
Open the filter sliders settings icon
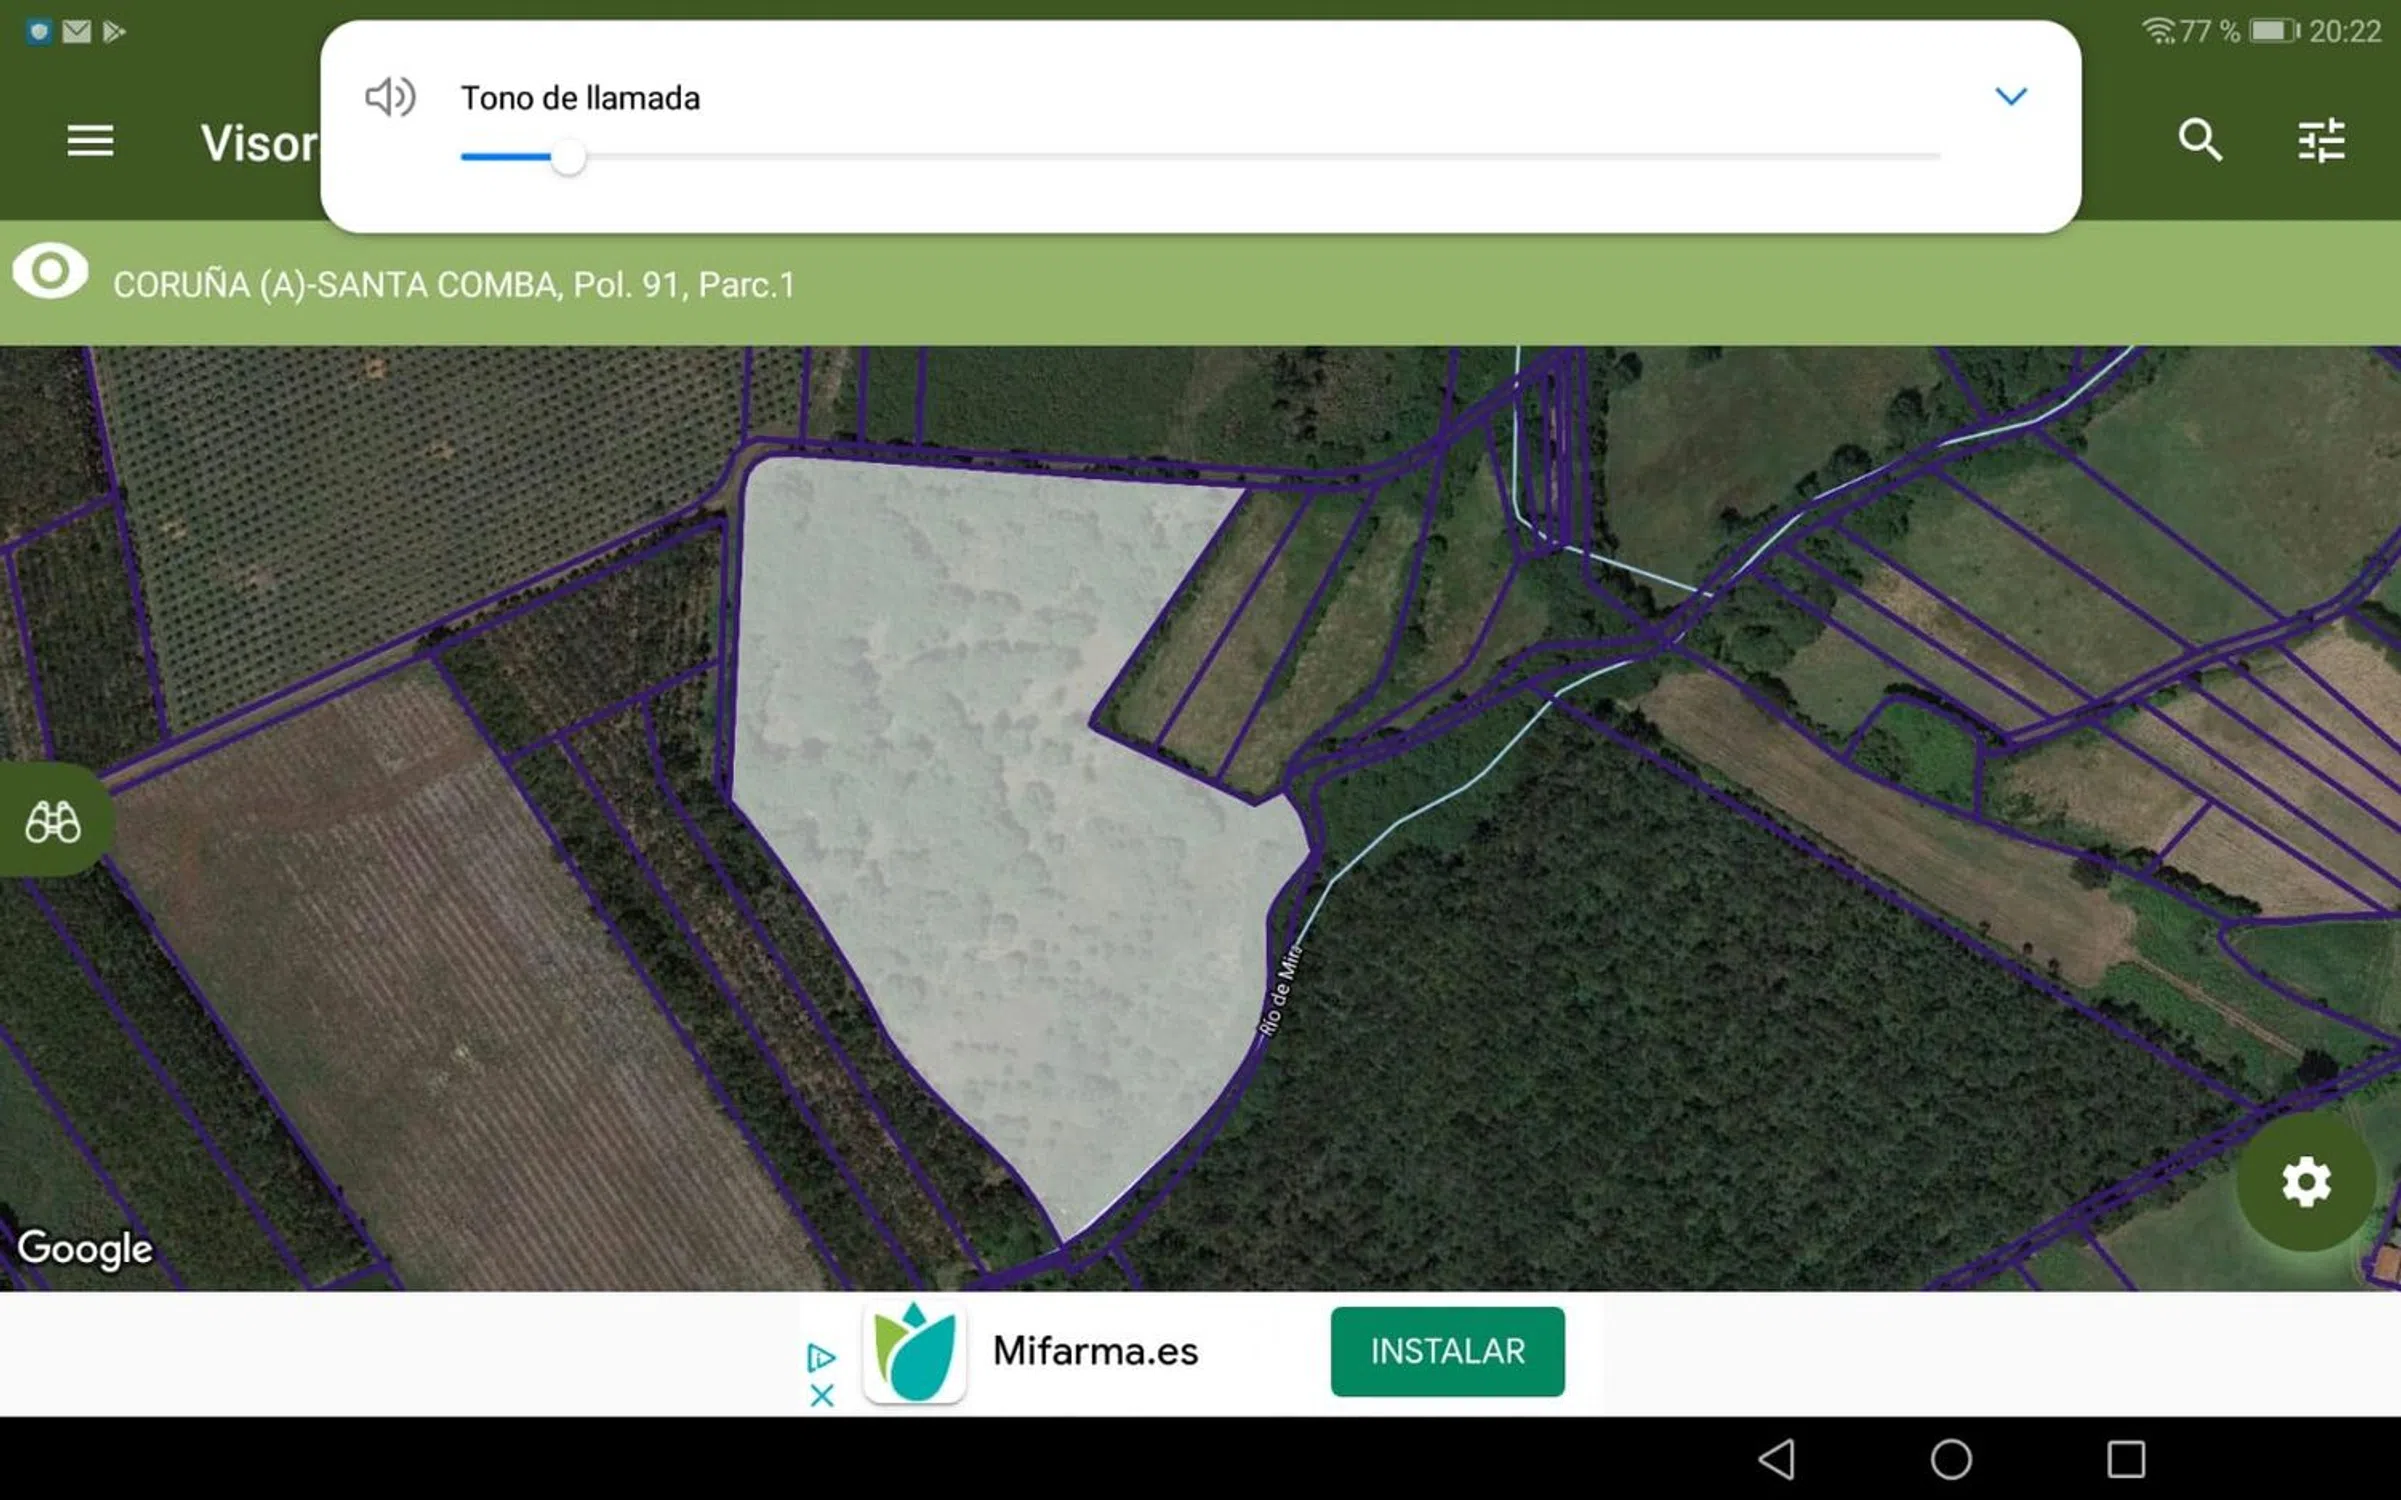tap(2321, 141)
